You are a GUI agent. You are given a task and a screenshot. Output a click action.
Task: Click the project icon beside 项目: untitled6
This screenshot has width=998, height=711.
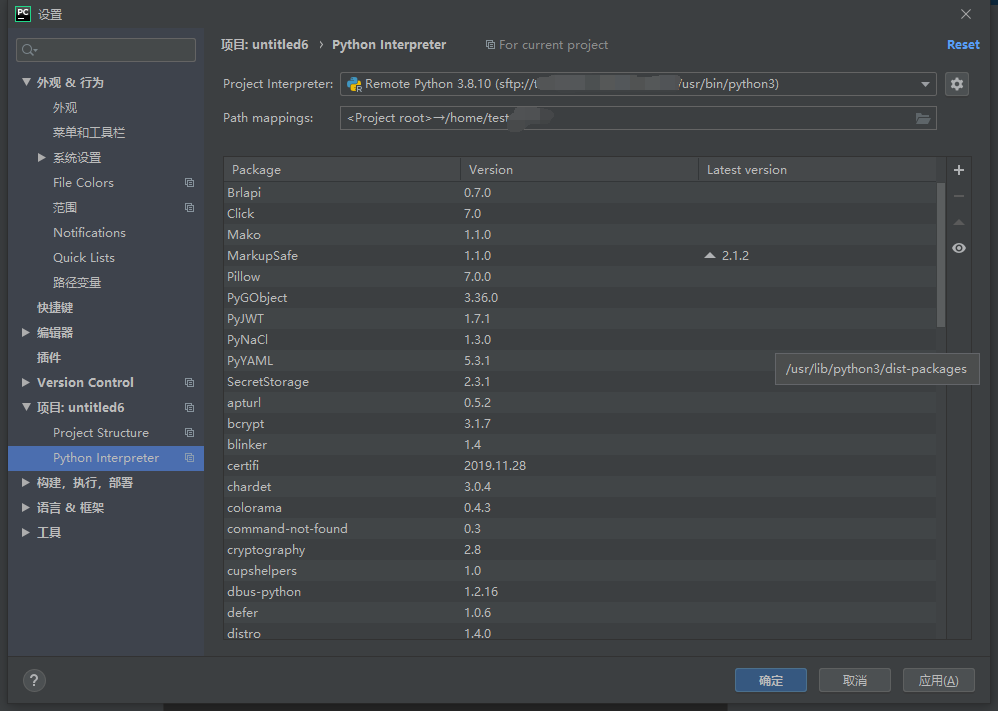[189, 407]
